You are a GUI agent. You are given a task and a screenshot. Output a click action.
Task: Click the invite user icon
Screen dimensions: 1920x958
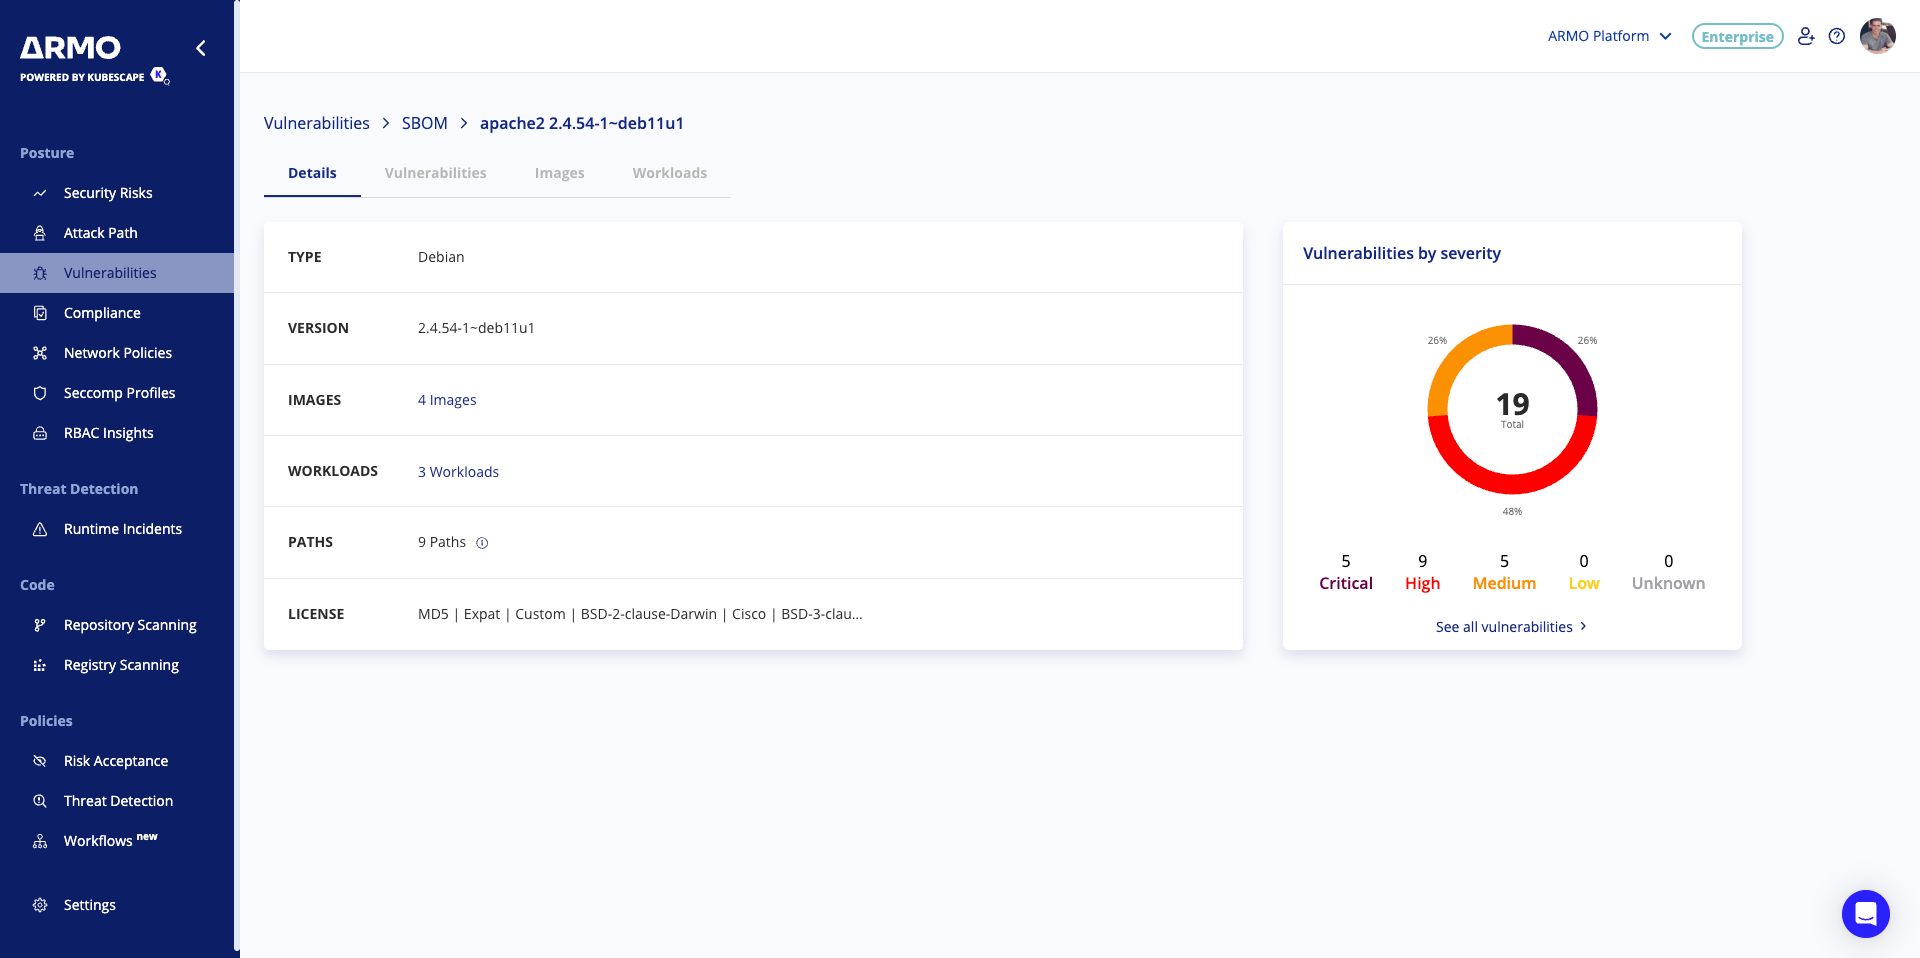tap(1806, 36)
